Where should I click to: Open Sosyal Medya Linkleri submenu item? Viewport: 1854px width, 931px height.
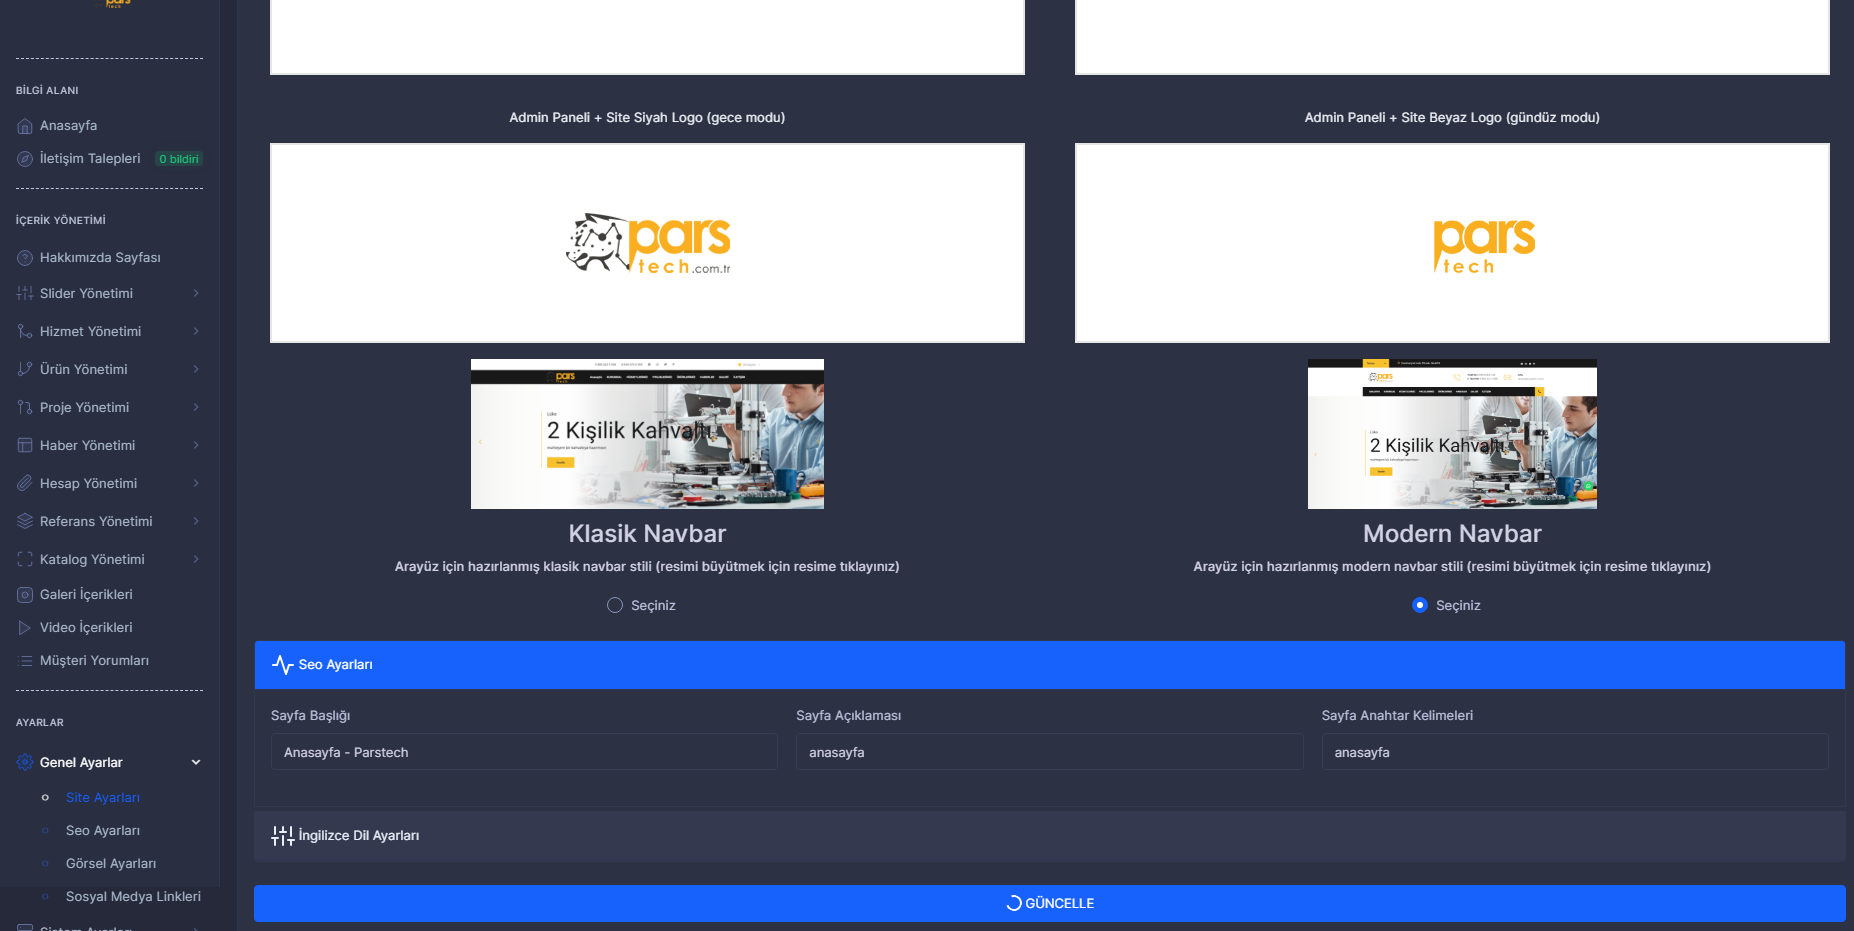(x=133, y=897)
